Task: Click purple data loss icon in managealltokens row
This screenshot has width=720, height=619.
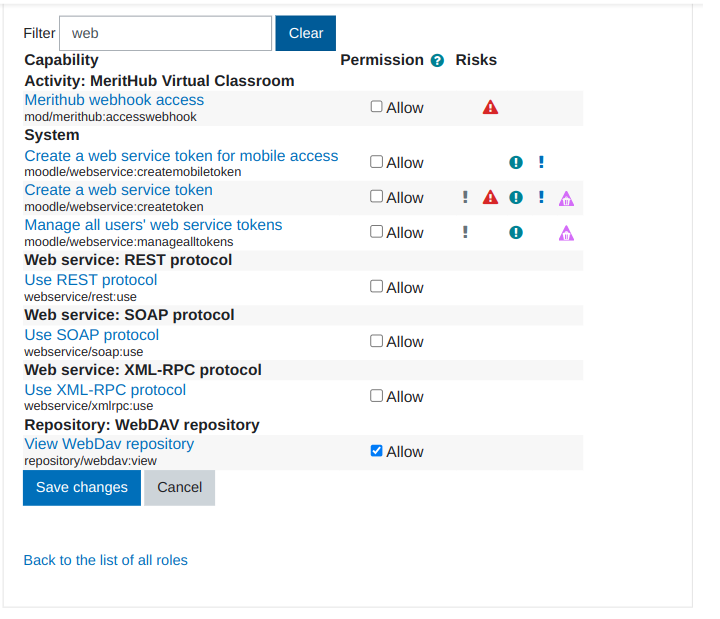Action: point(566,233)
